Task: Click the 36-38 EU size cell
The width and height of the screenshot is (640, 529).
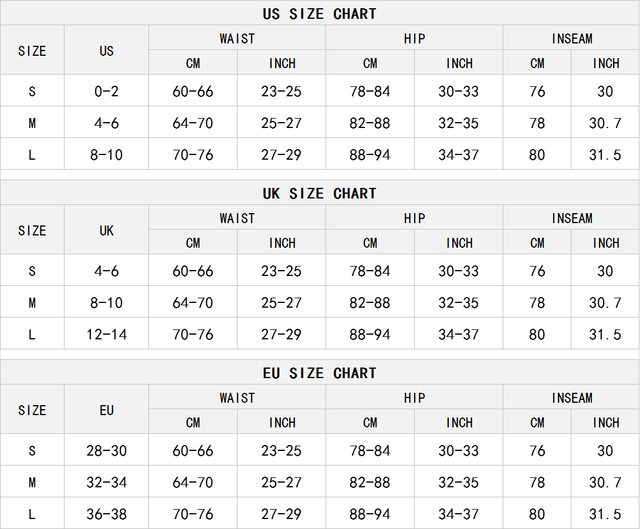Action: click(x=107, y=514)
